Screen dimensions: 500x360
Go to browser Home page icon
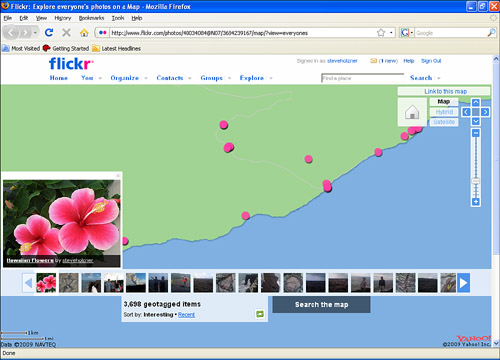[84, 32]
